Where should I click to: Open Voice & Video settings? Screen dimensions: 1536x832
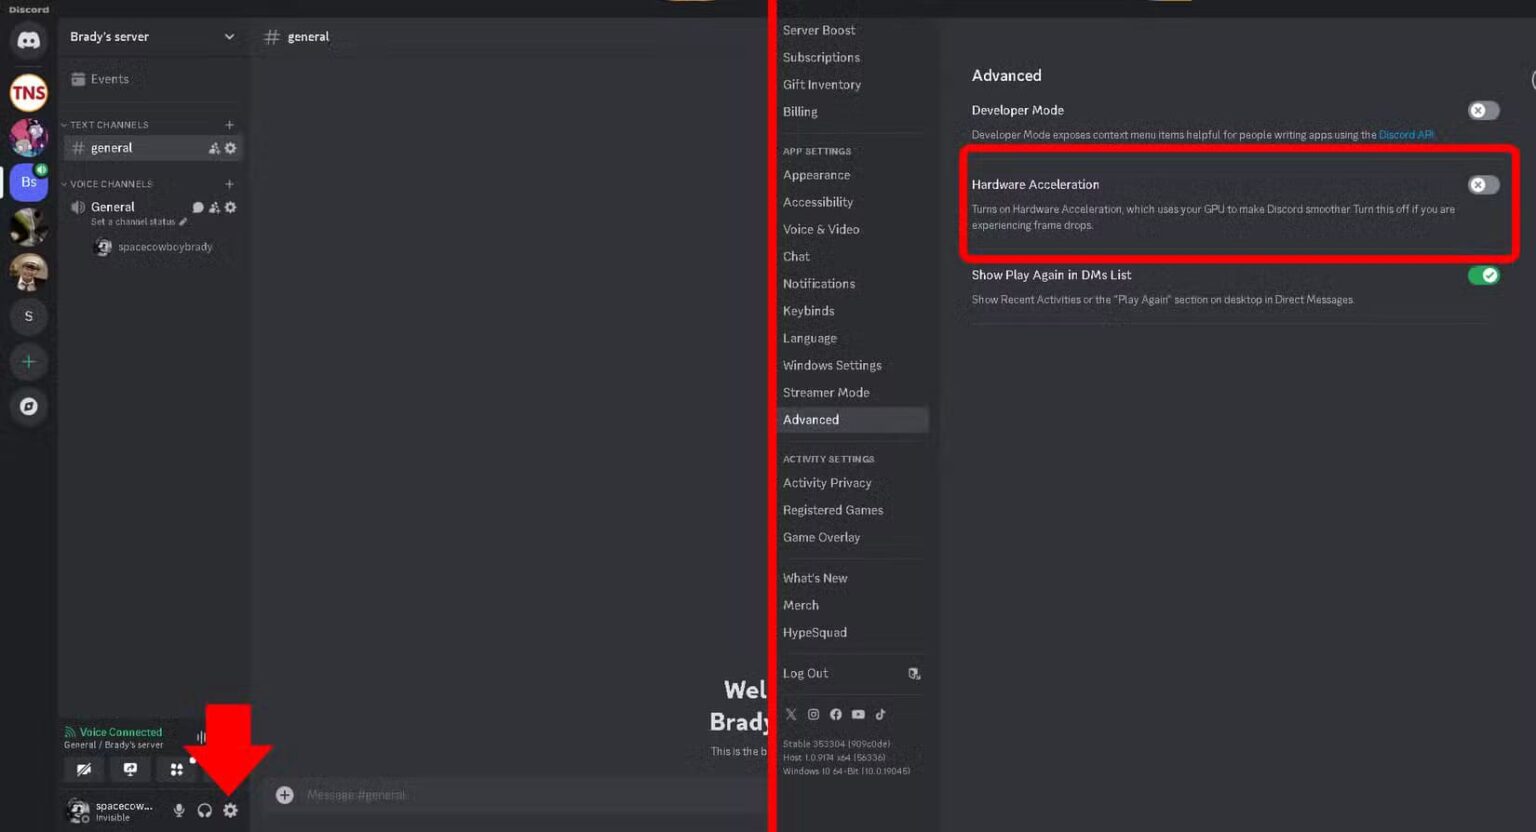pos(821,229)
